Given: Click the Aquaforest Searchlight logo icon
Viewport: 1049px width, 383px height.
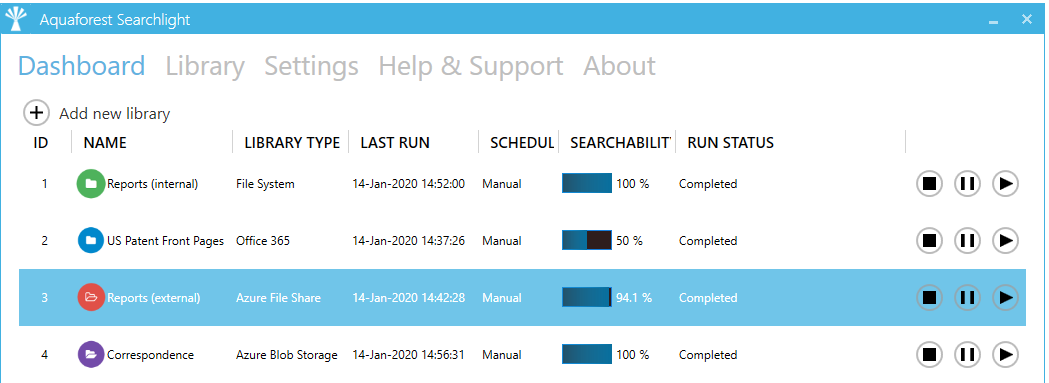Looking at the screenshot, I should click(x=16, y=19).
